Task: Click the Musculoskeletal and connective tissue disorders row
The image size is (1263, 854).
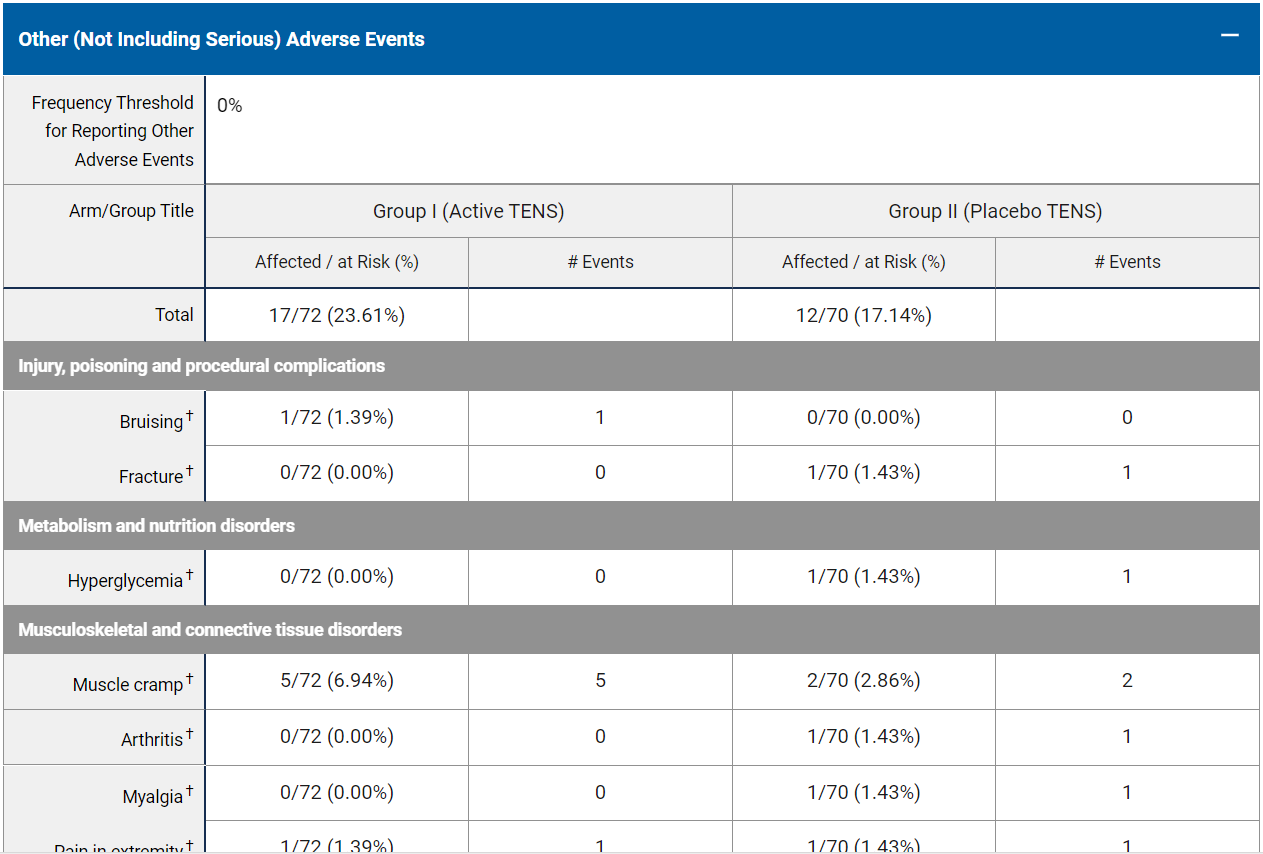Action: tap(631, 630)
